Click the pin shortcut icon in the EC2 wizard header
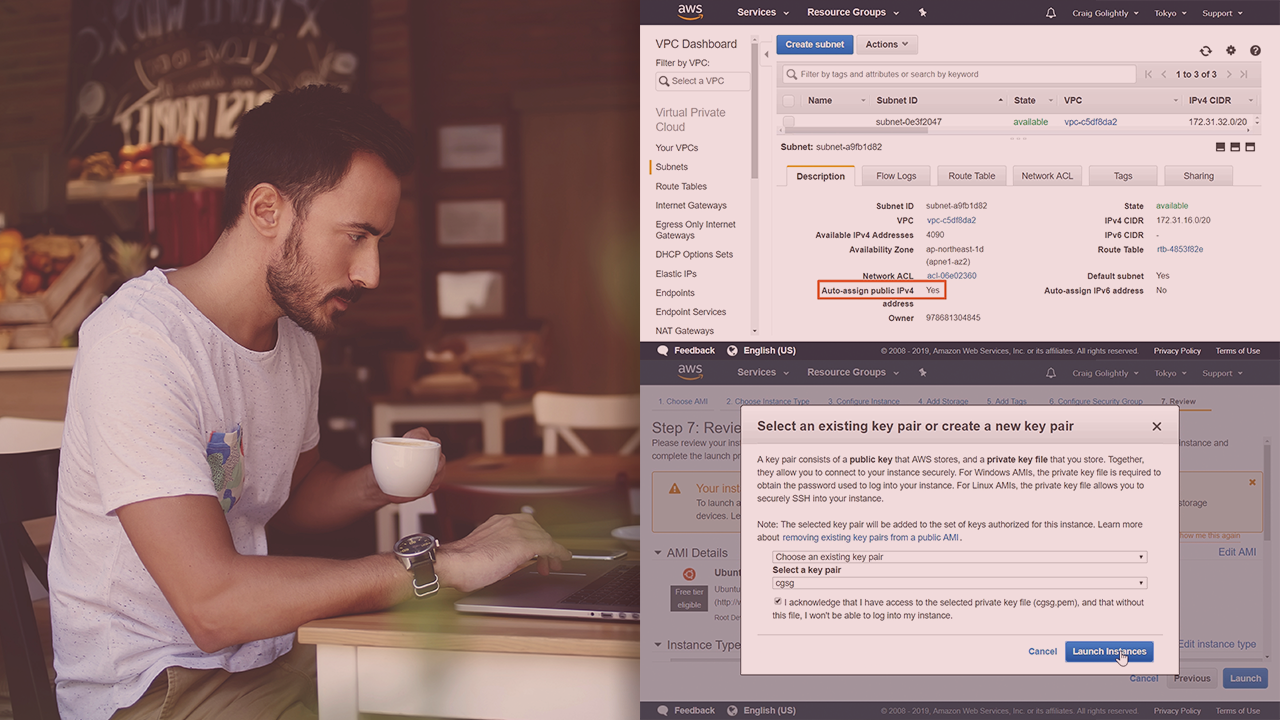 tap(922, 372)
